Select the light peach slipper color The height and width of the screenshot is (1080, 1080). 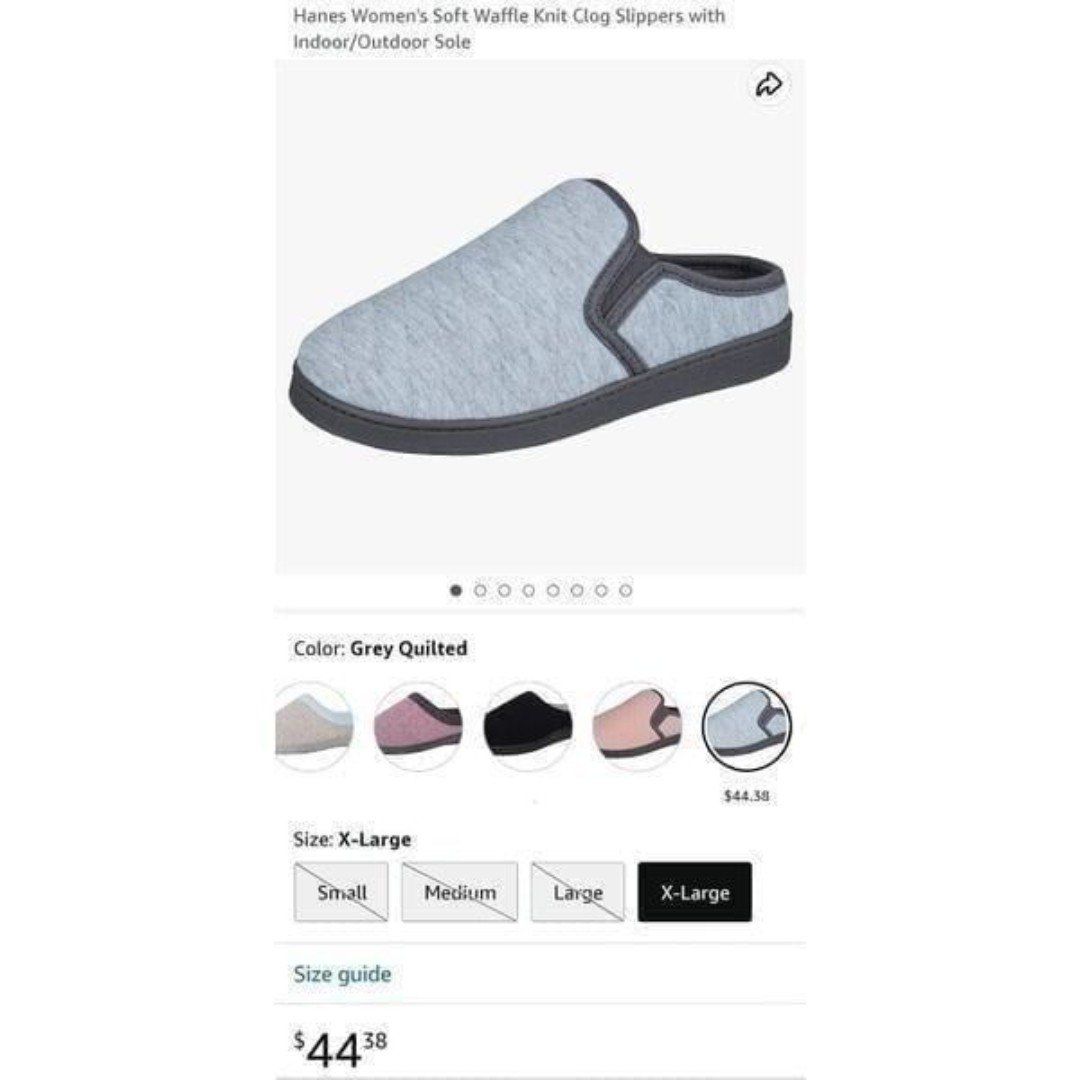pyautogui.click(x=637, y=726)
